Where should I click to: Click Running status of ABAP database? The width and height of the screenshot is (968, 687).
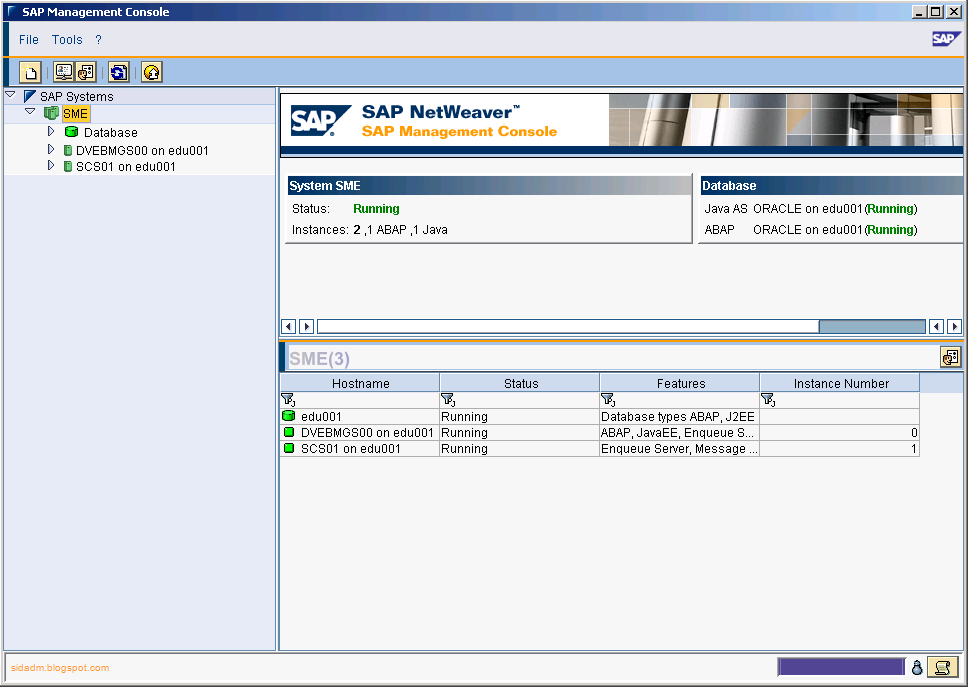(x=890, y=230)
